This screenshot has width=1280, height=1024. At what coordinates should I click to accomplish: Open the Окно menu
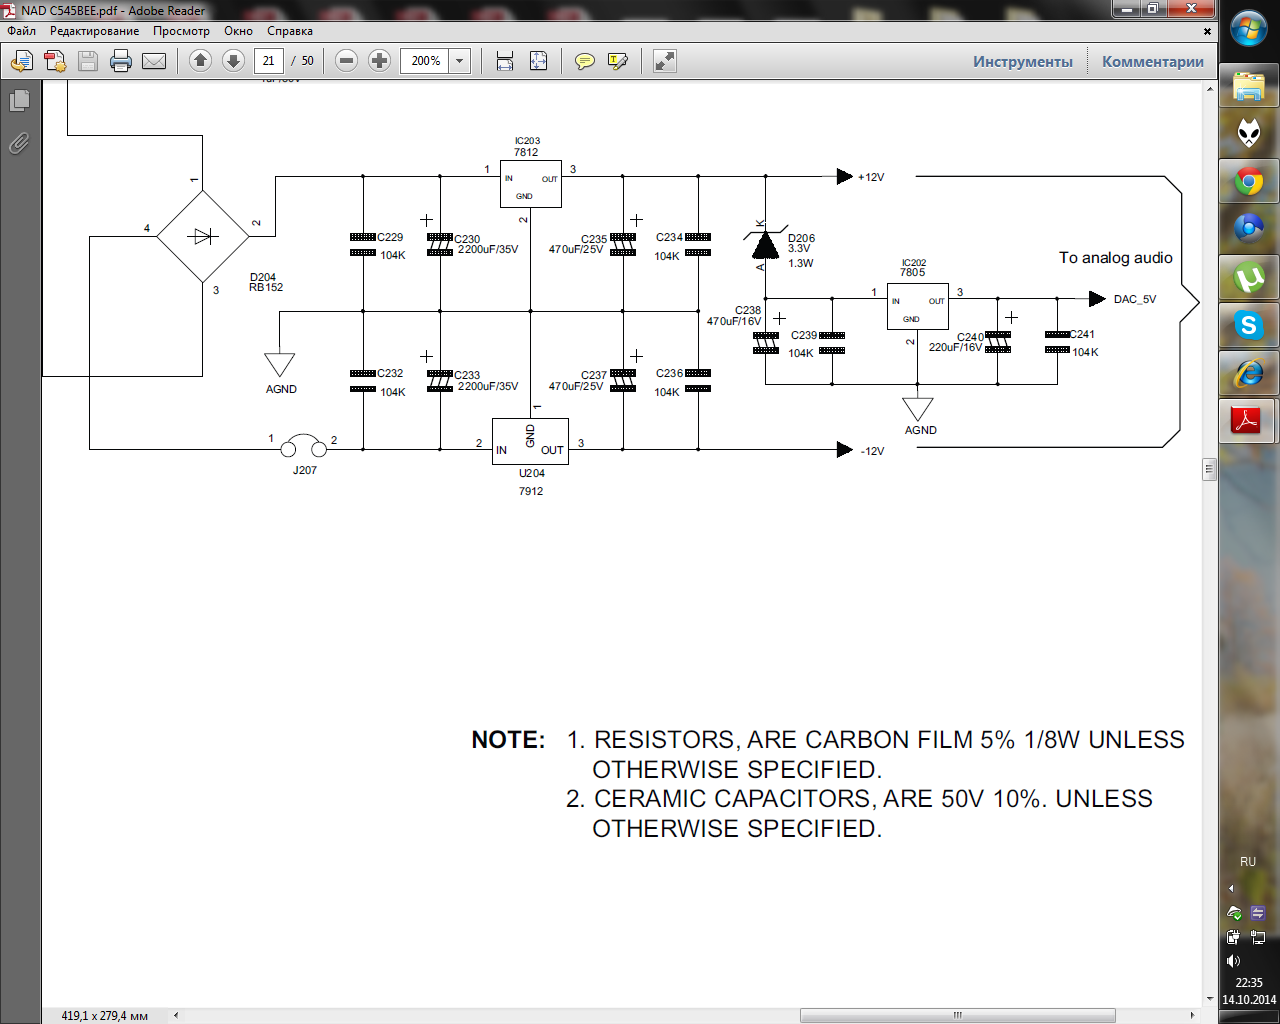click(238, 31)
